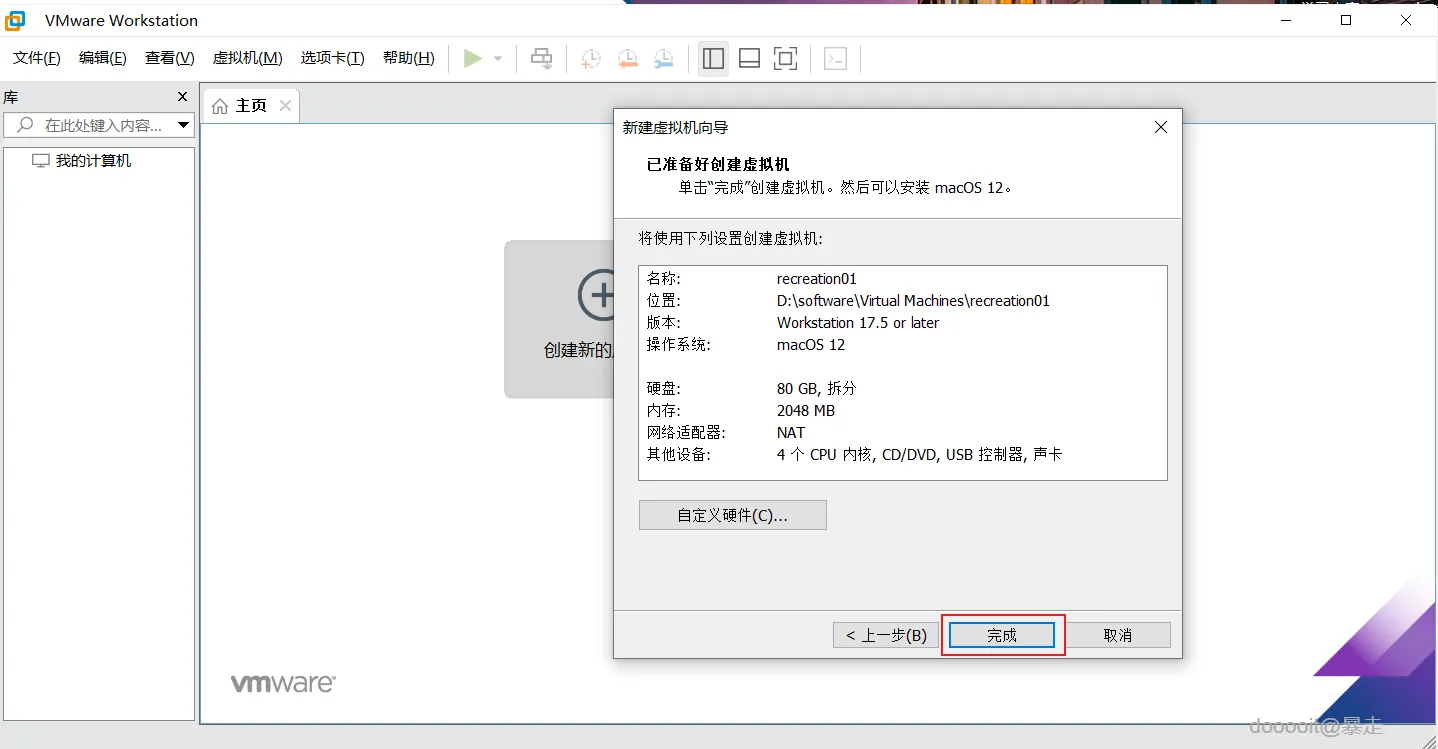Revert to snapshot with orange arrow icon

pos(627,58)
